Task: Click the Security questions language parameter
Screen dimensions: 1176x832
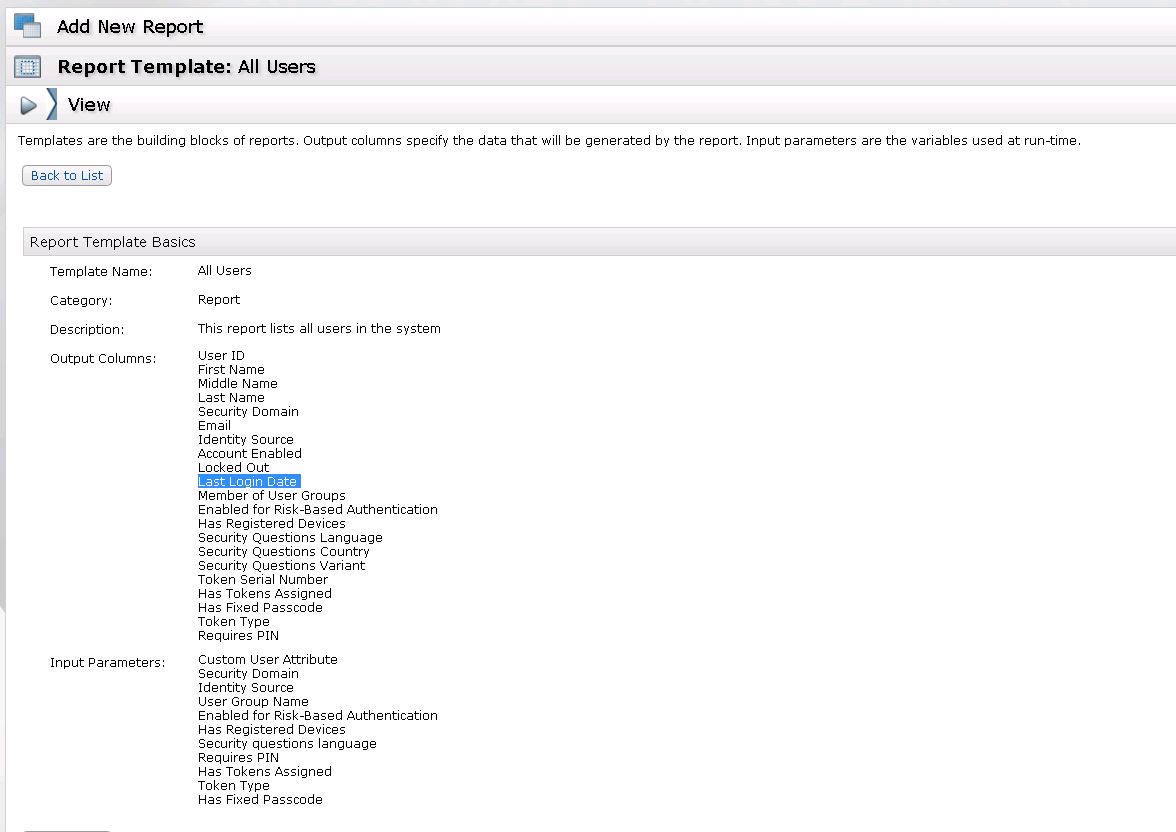Action: pyautogui.click(x=287, y=744)
